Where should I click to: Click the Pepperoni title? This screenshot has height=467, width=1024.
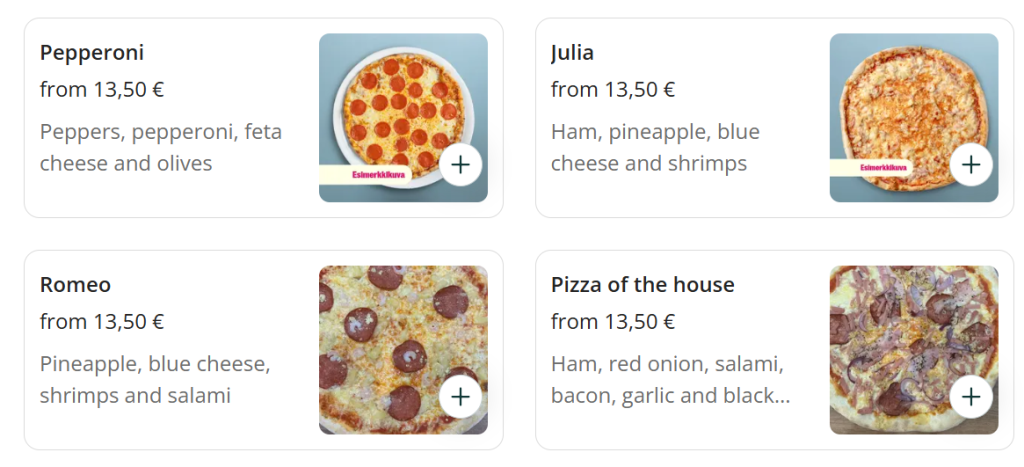pyautogui.click(x=92, y=53)
